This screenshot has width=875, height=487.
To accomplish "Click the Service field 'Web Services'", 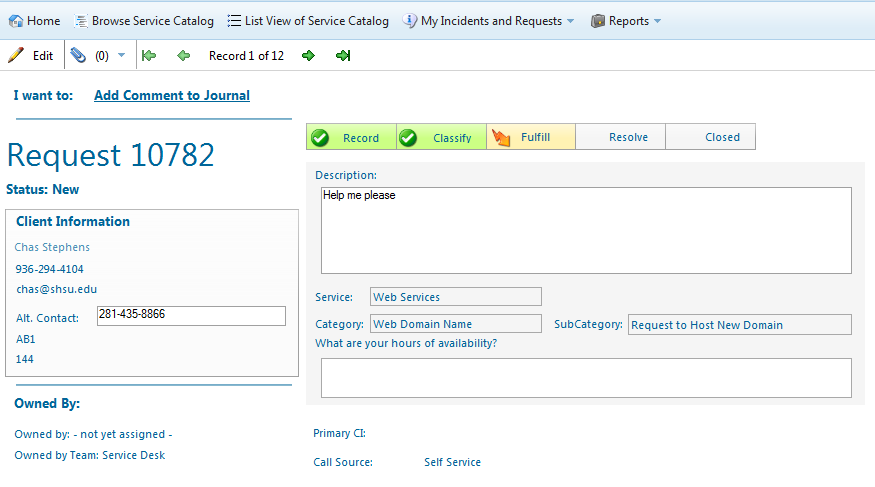I will 456,297.
